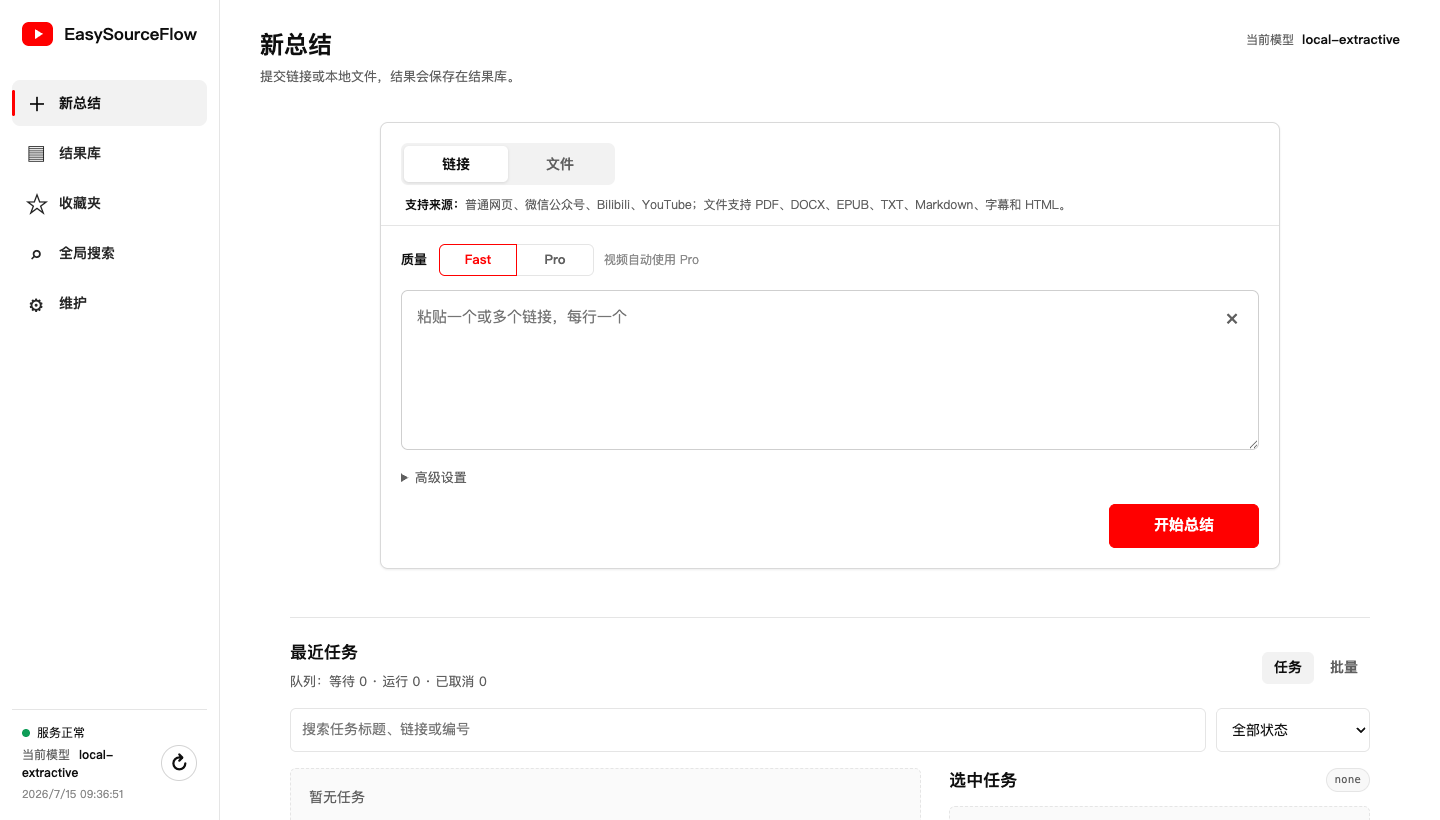Click the 维护 gear icon
This screenshot has height=820, width=1440.
coord(37,305)
